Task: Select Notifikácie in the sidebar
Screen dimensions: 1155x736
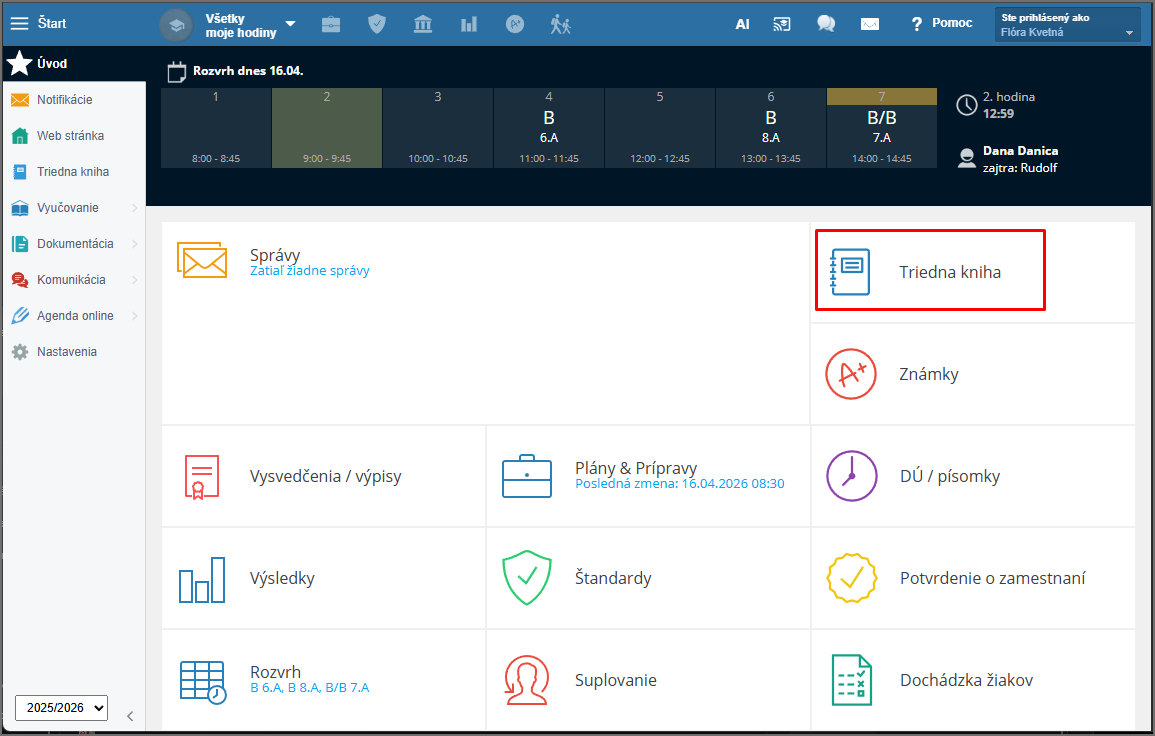Action: pyautogui.click(x=64, y=100)
